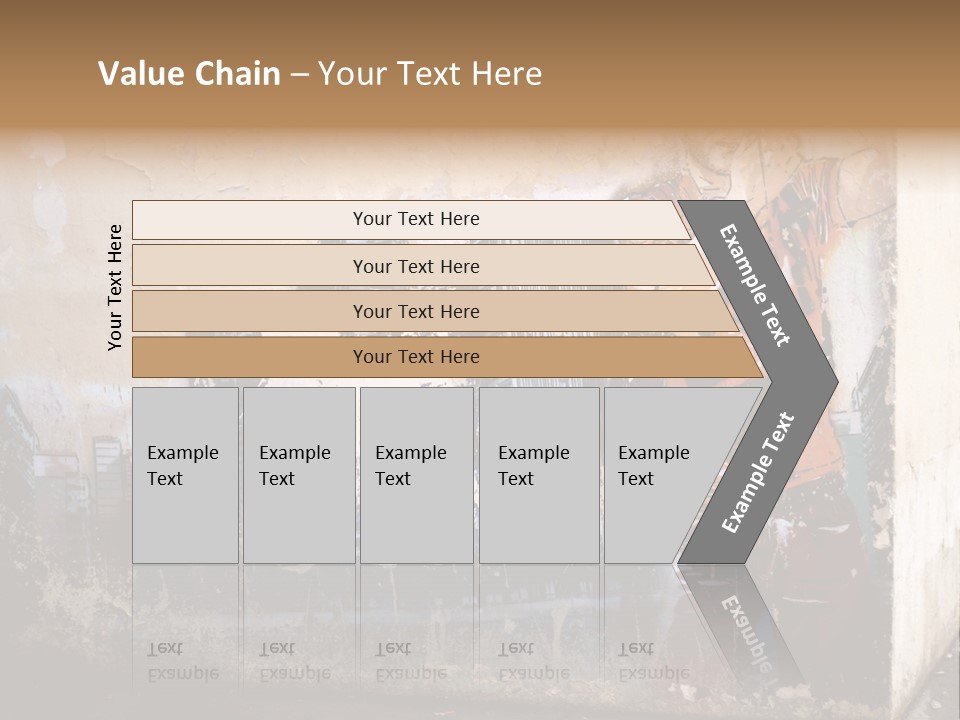Click the lower "Example Text" on dark chevron
This screenshot has width=960, height=720.
(x=758, y=473)
